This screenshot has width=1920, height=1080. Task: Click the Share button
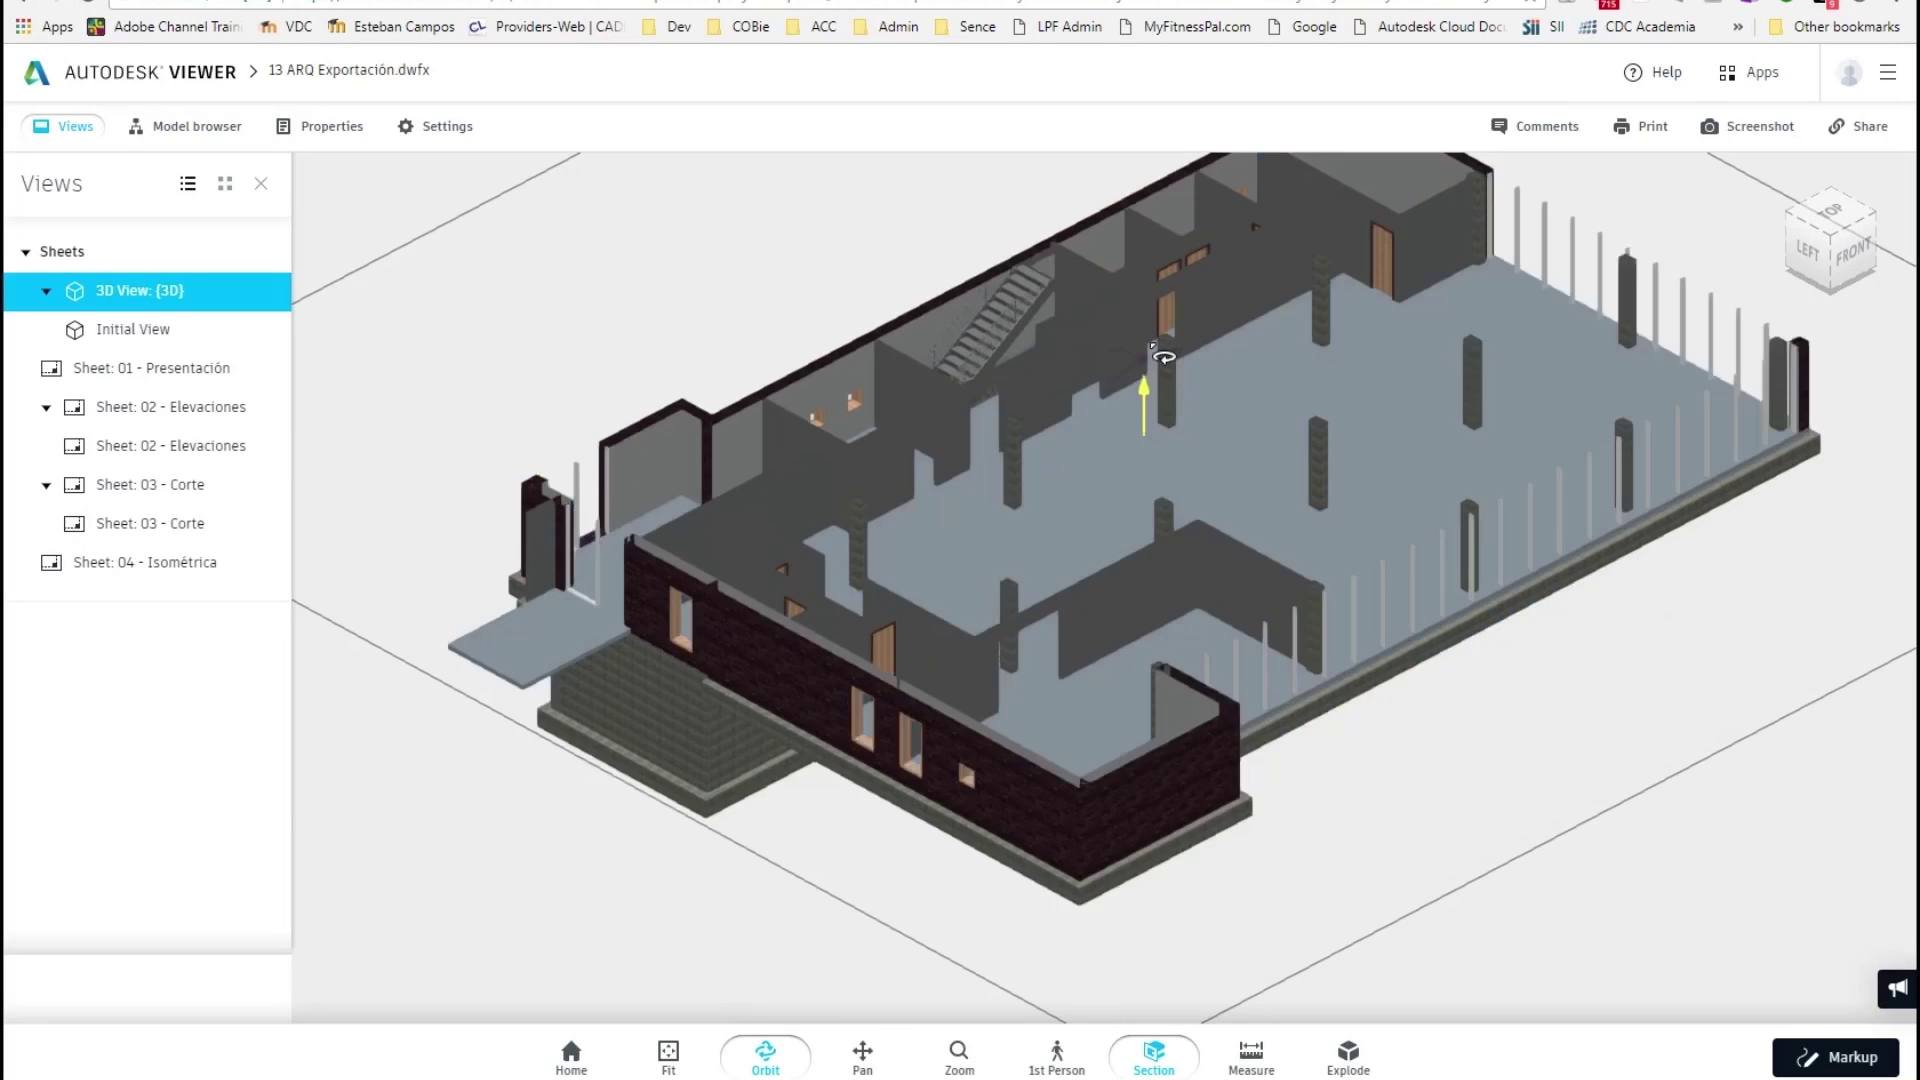point(1858,126)
